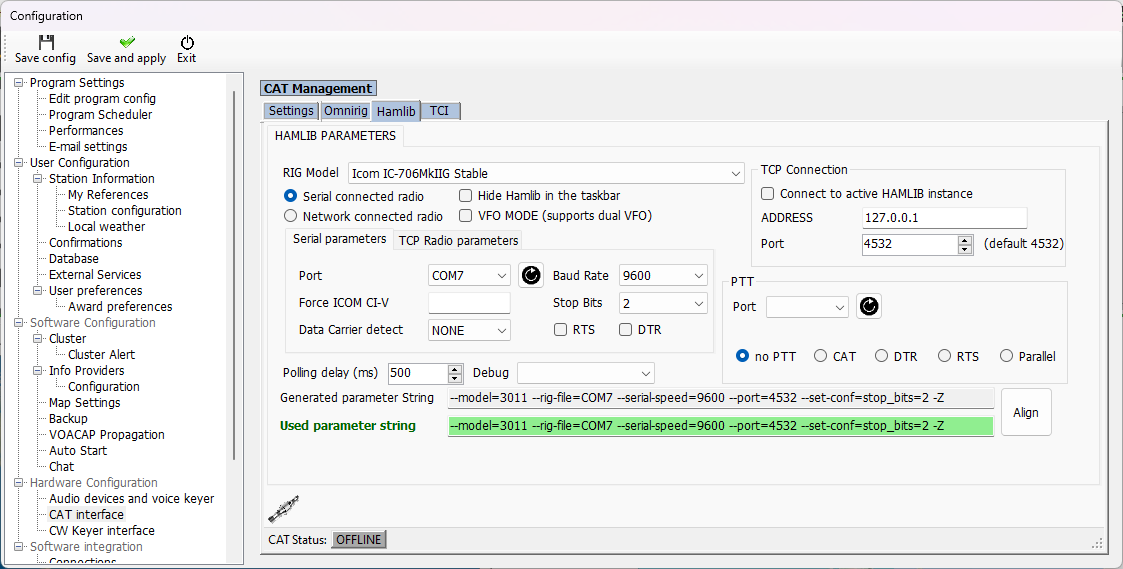
Task: Enable Hide Hamlib in the taskbar
Action: pos(466,195)
